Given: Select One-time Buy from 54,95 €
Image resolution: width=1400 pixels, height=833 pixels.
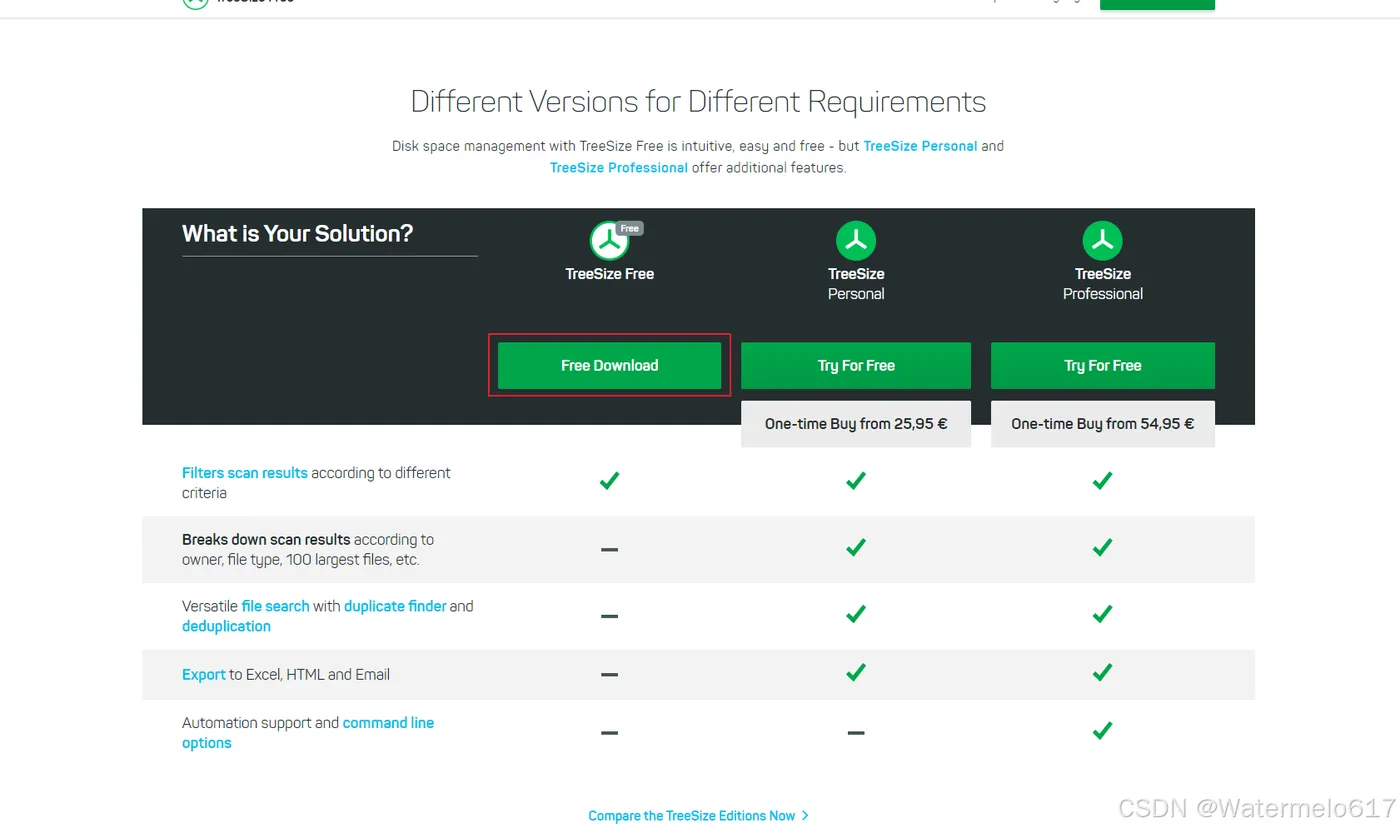Looking at the screenshot, I should pyautogui.click(x=1103, y=424).
